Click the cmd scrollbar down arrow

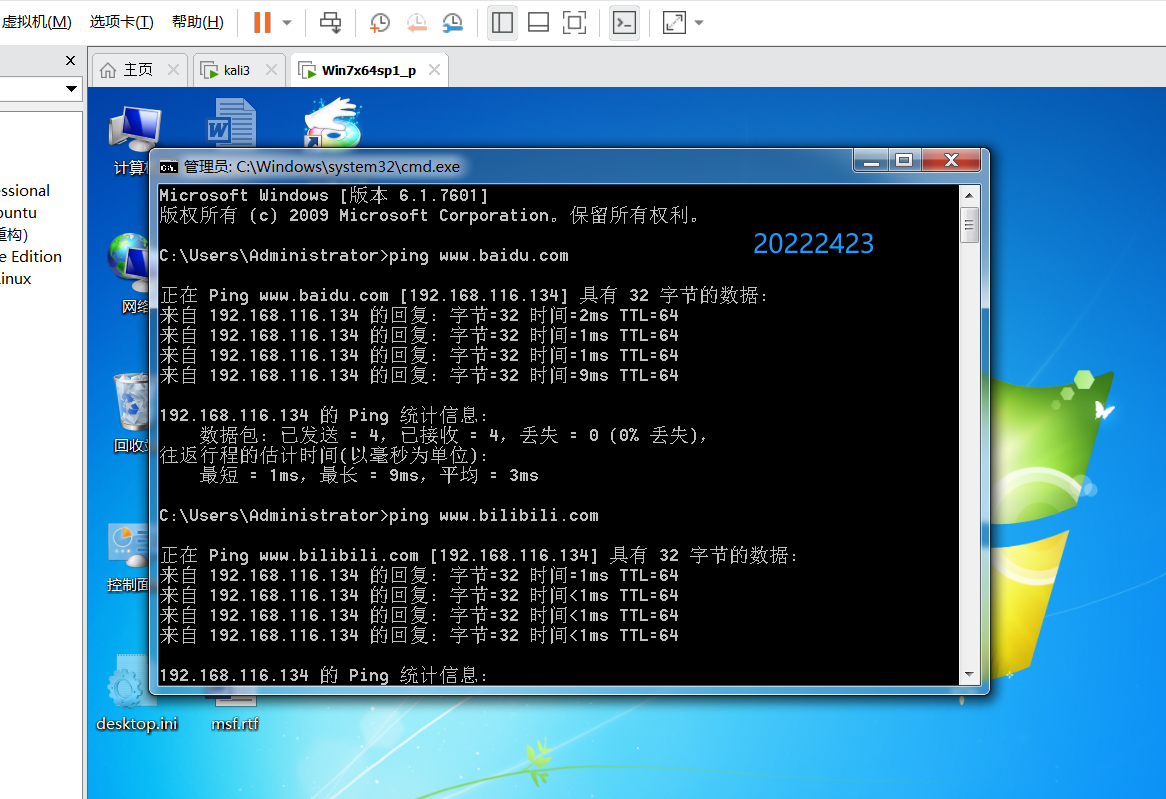pos(969,674)
